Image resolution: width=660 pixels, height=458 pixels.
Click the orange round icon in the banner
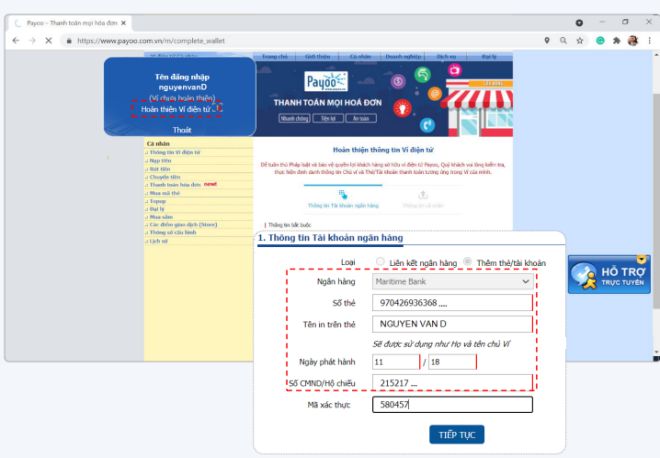click(435, 93)
